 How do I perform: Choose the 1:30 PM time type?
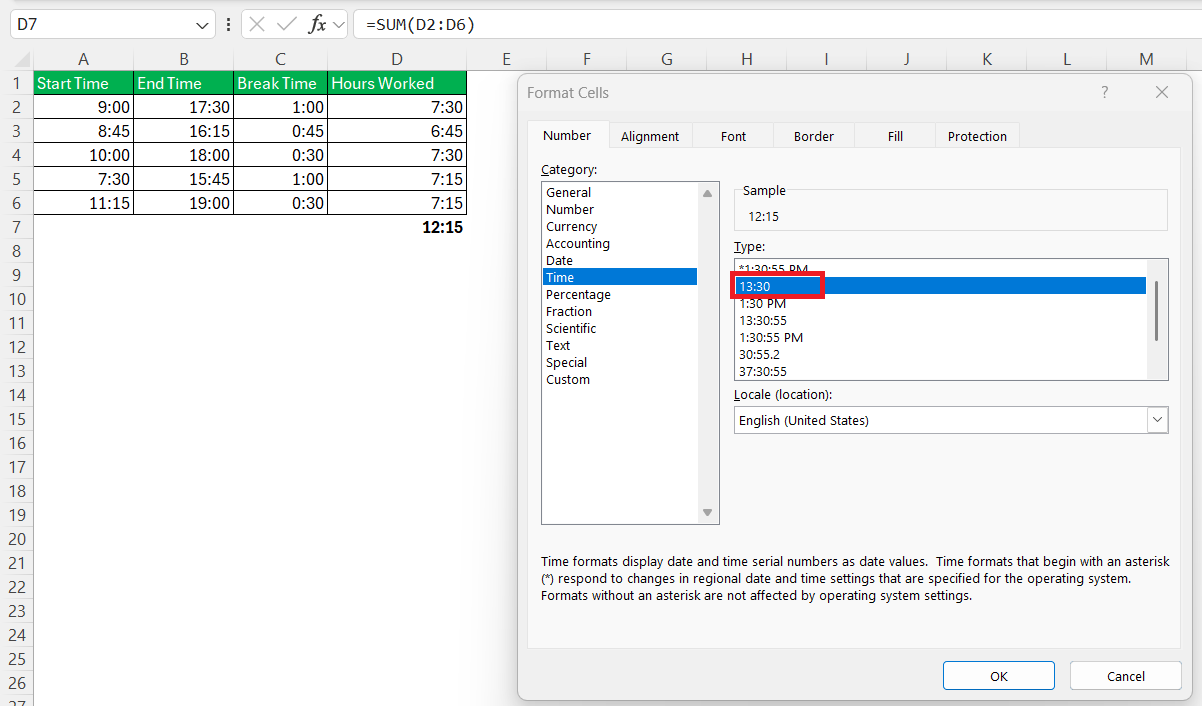pyautogui.click(x=940, y=303)
